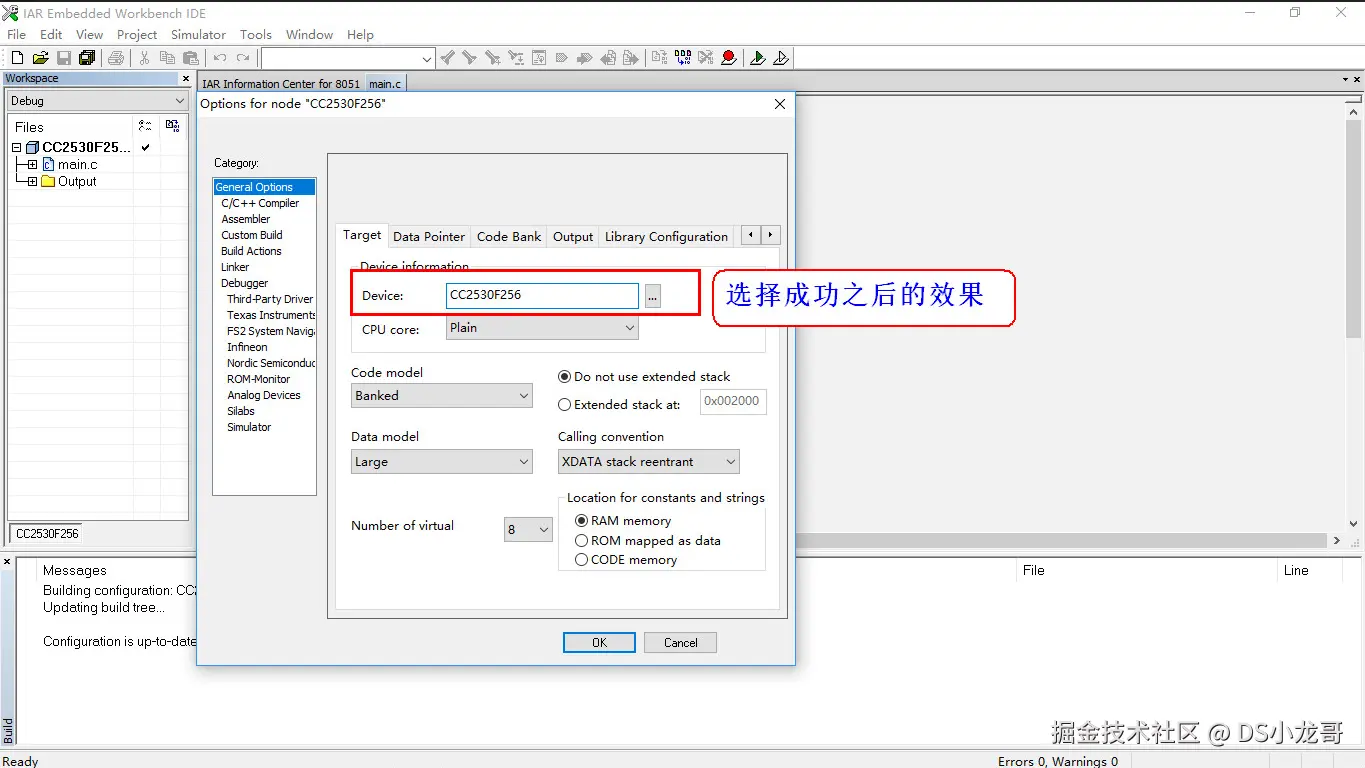Open the Code model Banked dropdown

(x=442, y=396)
